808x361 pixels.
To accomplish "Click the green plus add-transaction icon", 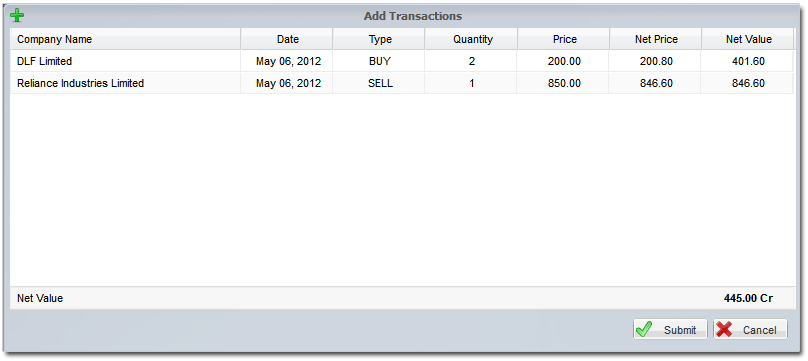I will click(17, 15).
